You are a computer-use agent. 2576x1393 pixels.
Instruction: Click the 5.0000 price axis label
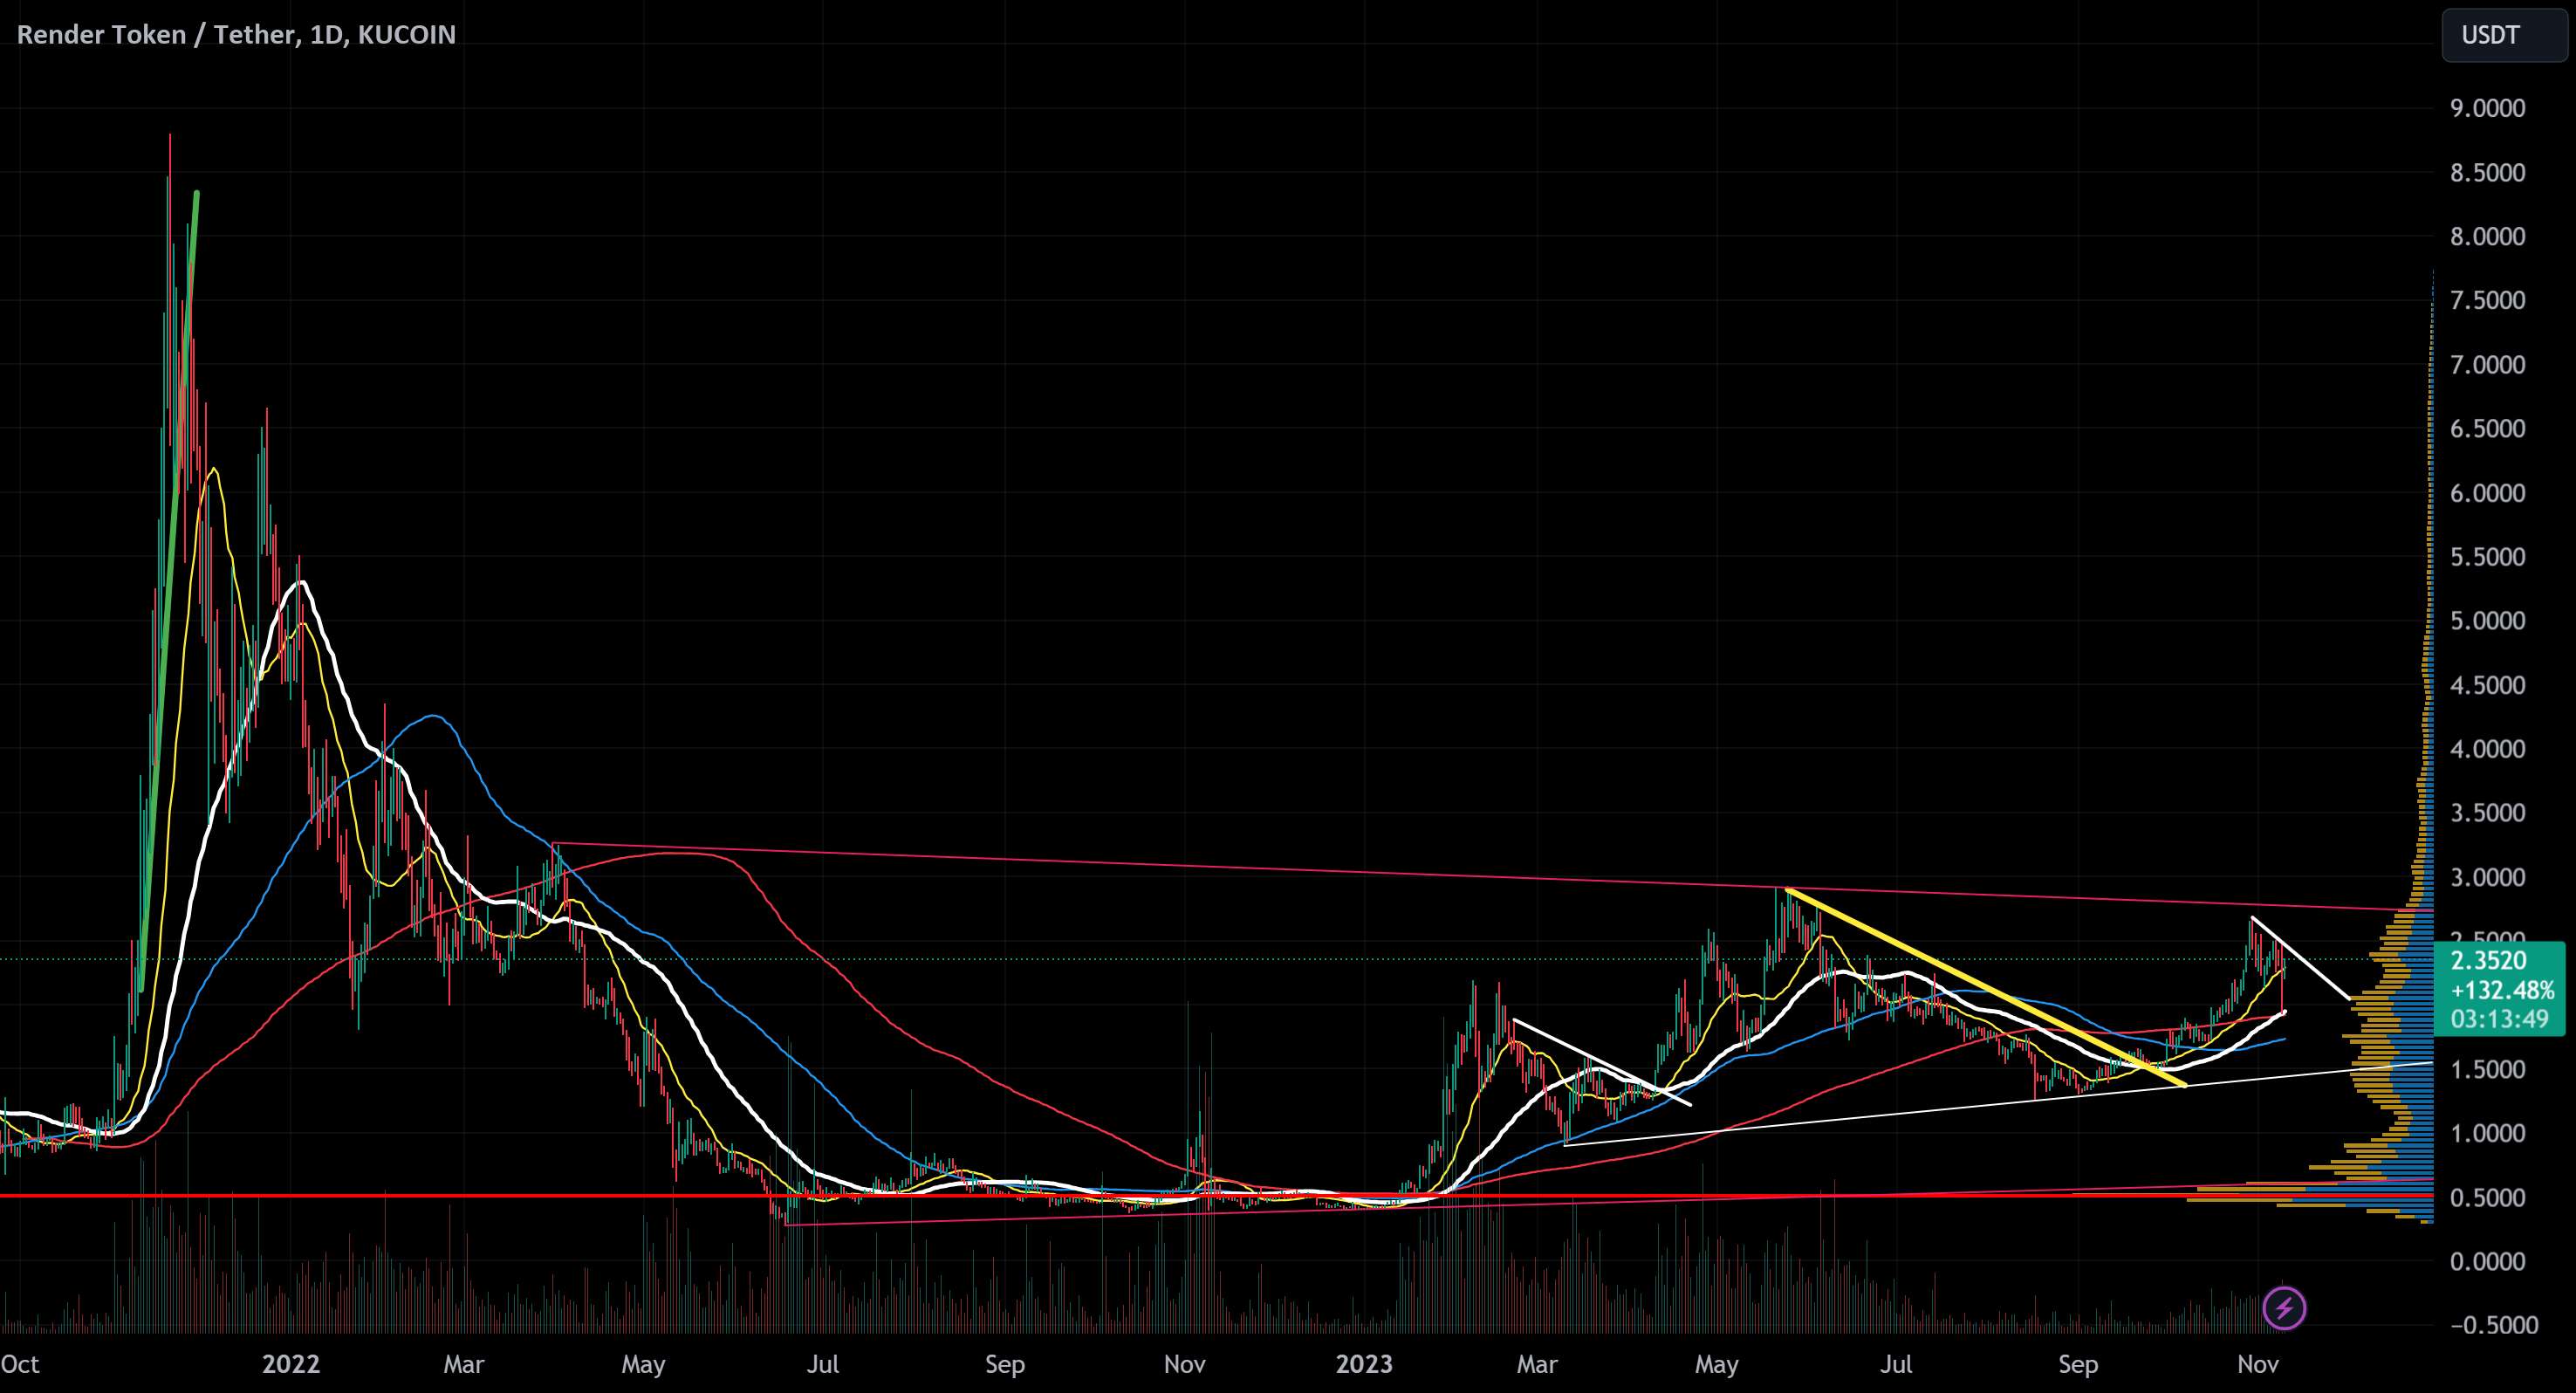click(2487, 621)
